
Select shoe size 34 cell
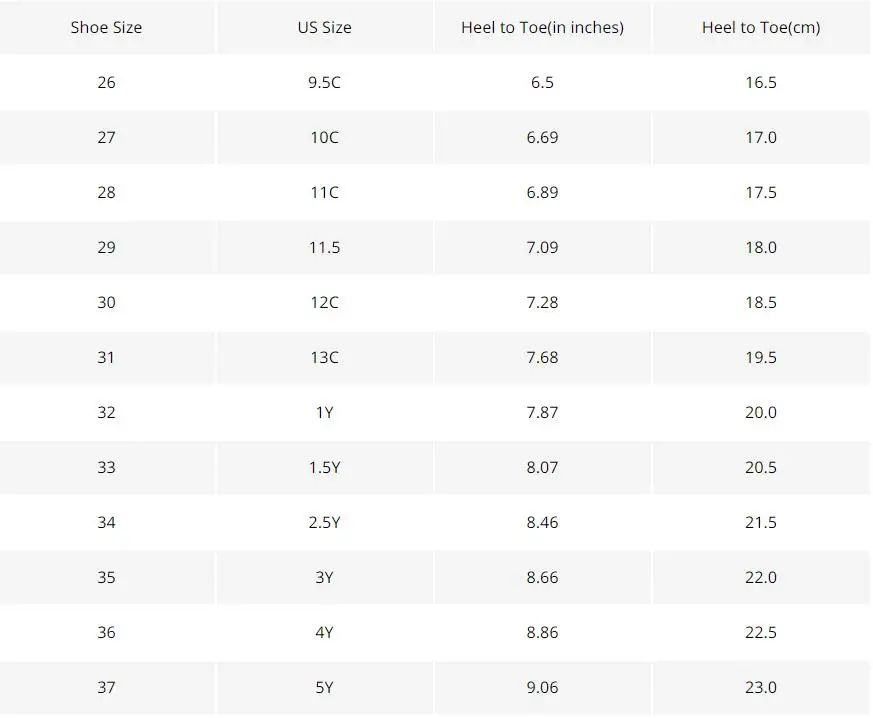106,523
